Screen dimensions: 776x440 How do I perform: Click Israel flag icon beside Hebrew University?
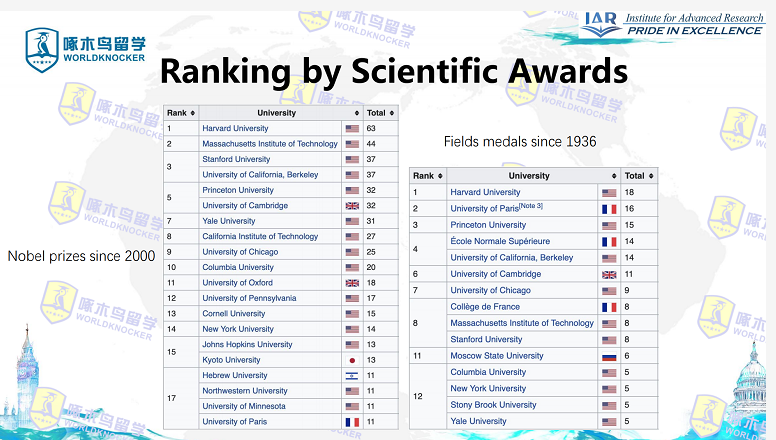[x=352, y=376]
